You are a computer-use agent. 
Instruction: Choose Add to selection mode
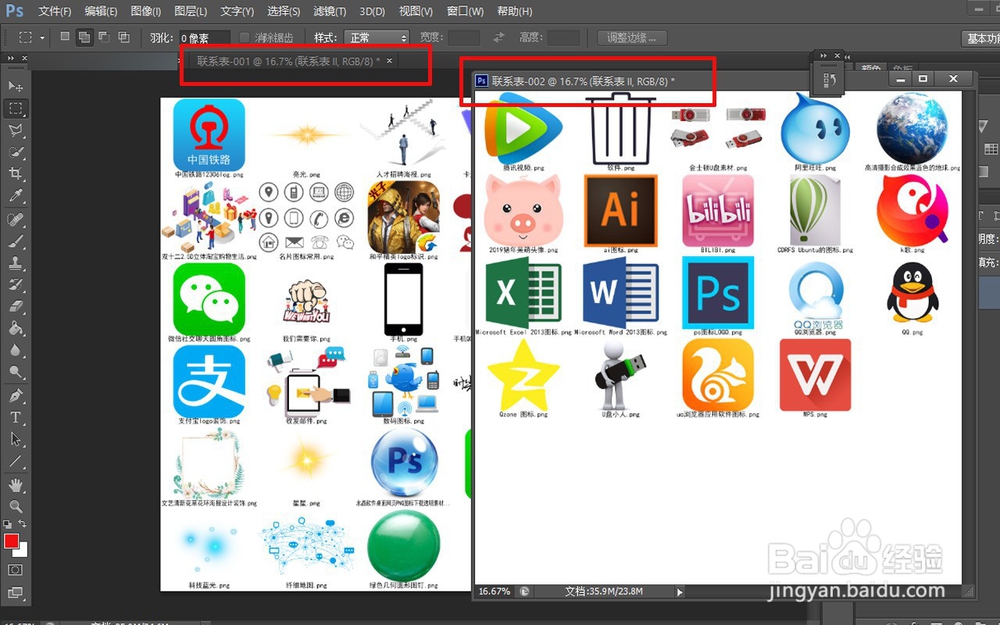84,37
